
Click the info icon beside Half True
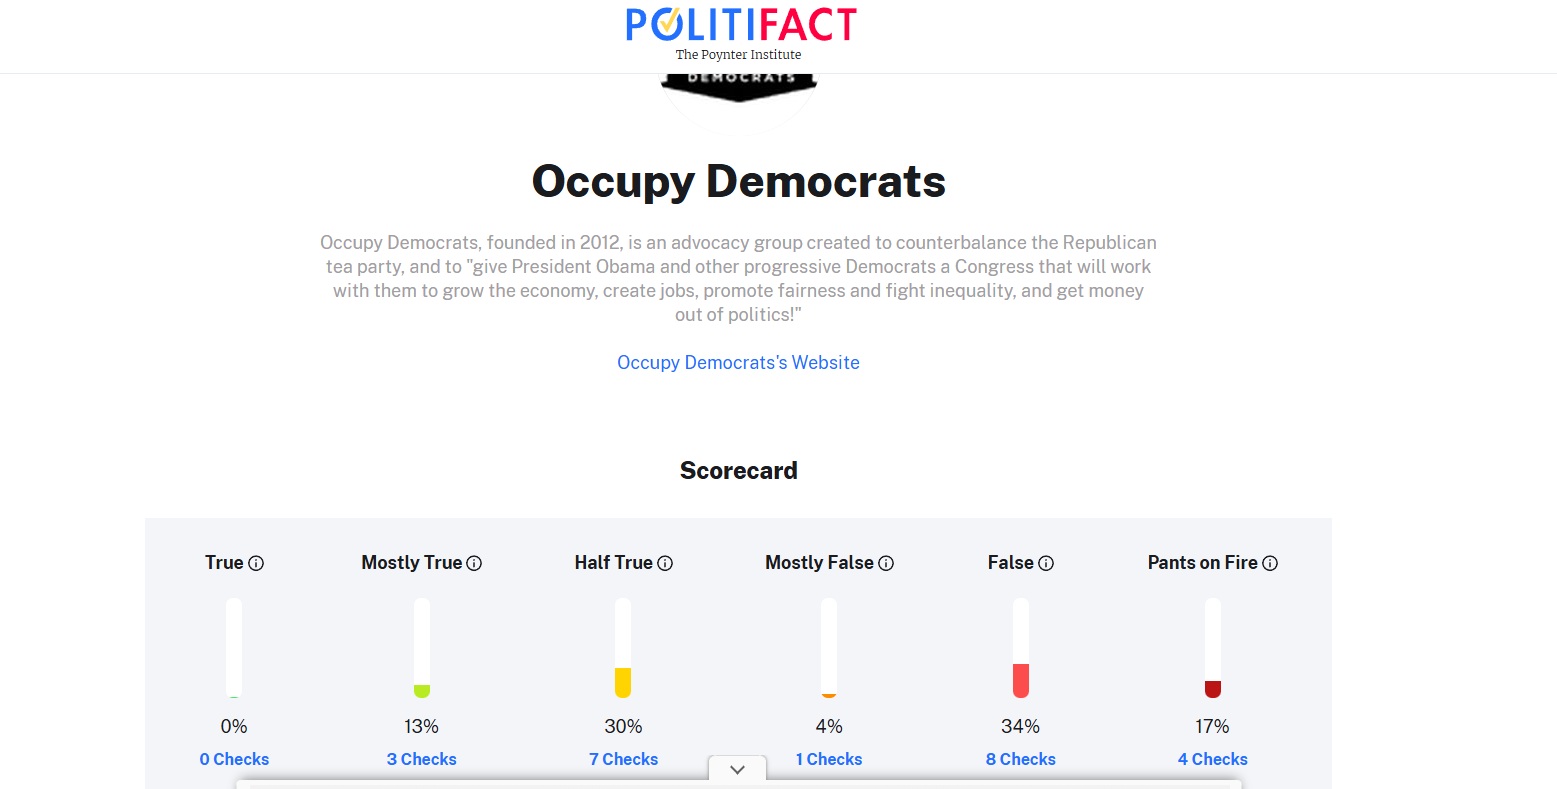pyautogui.click(x=665, y=563)
